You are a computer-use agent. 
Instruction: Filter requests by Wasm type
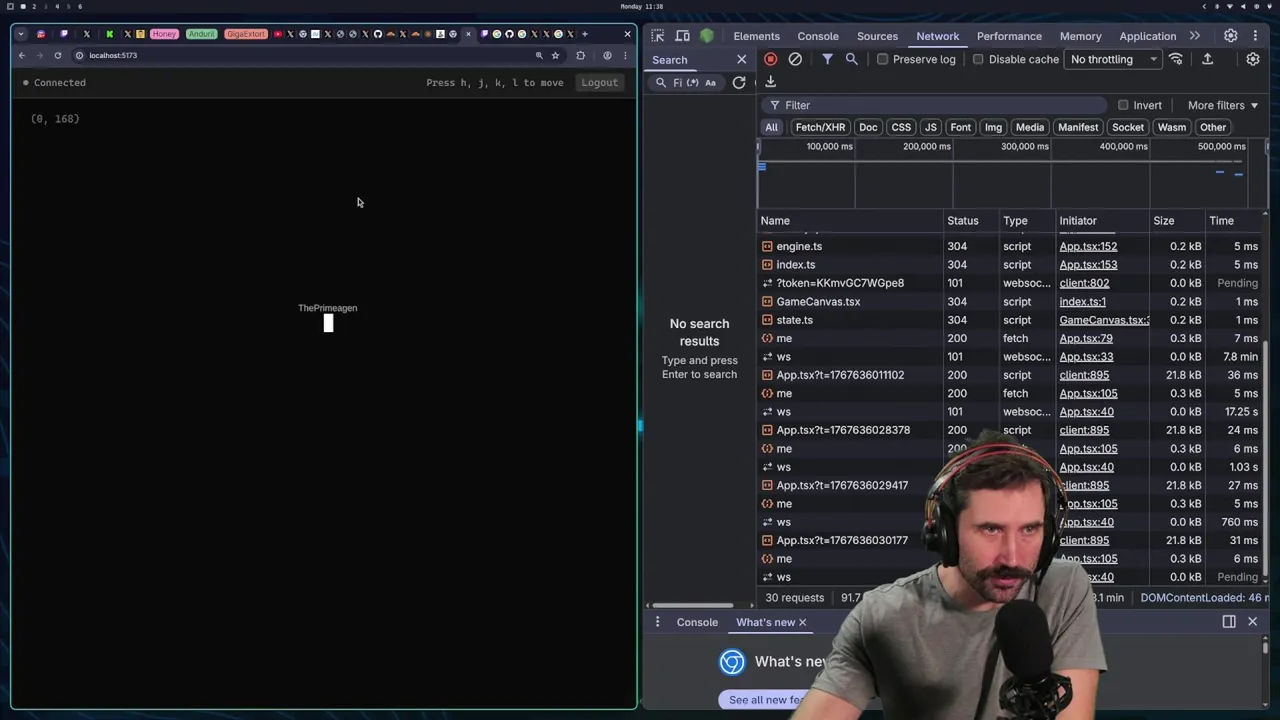point(1171,127)
